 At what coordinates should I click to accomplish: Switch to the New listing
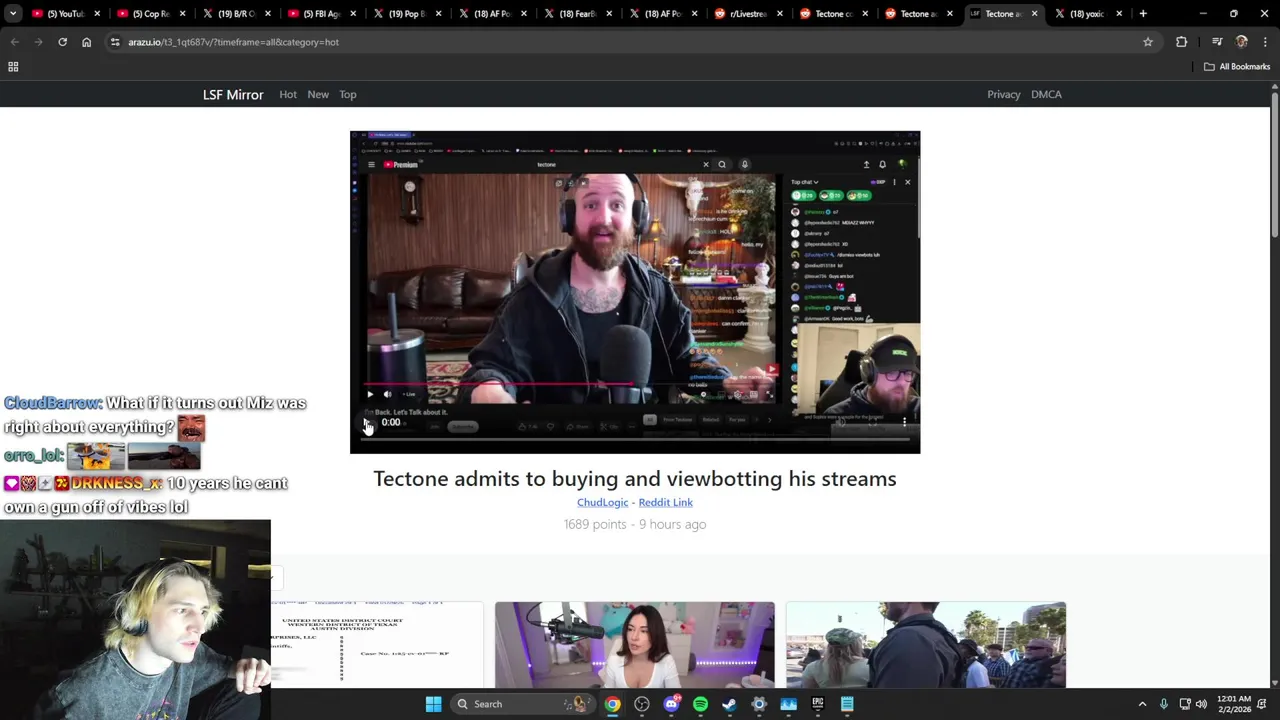(318, 94)
